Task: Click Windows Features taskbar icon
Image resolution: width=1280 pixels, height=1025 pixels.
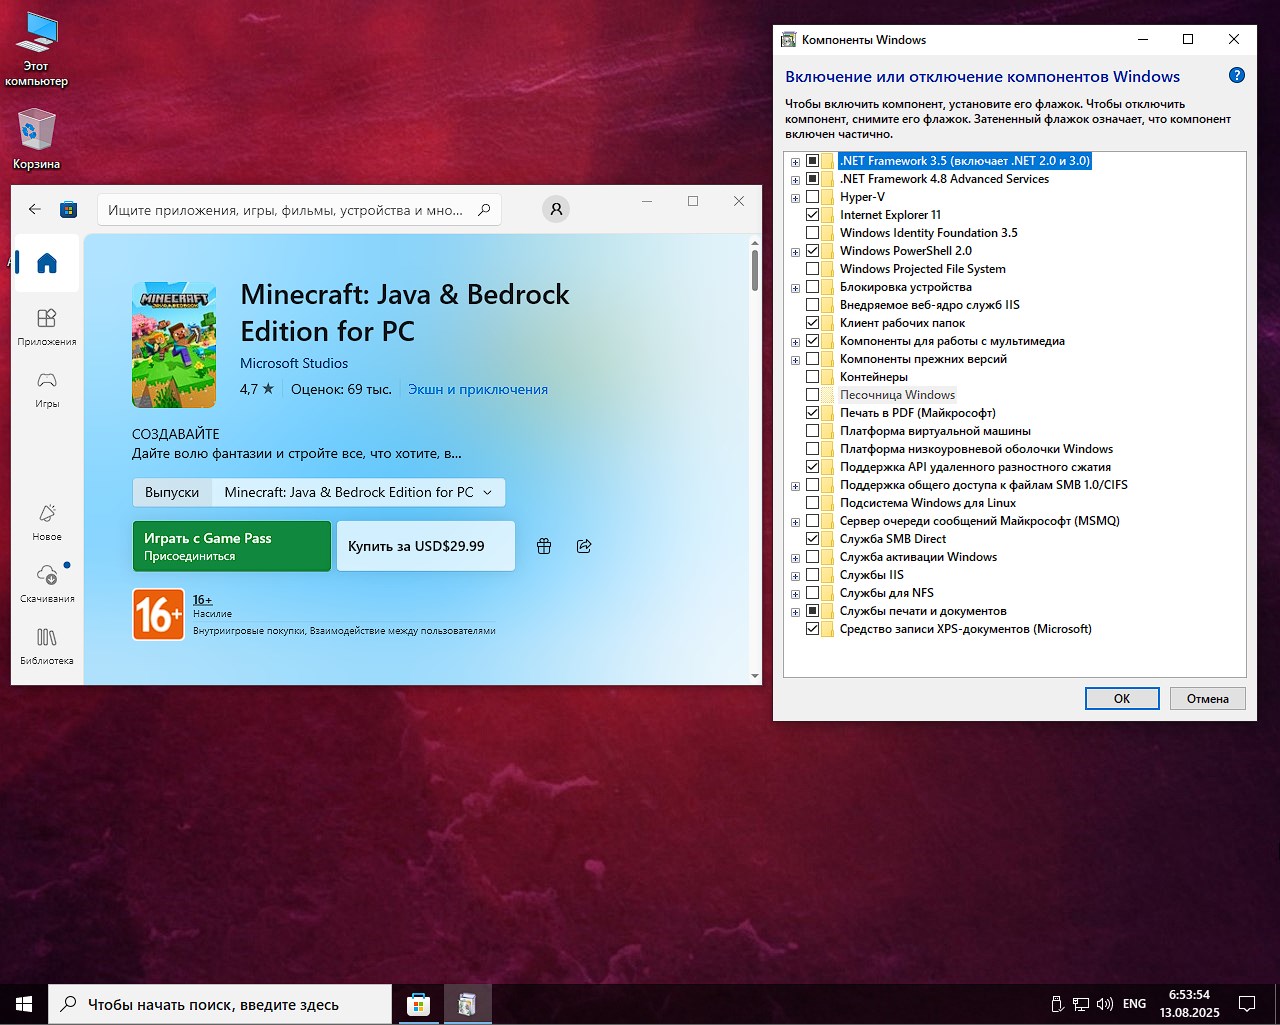Action: tap(467, 1004)
